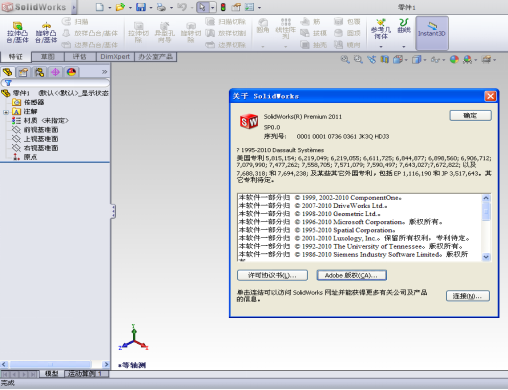The image size is (508, 390).
Task: Click the 连接(N)... button
Action: (468, 296)
